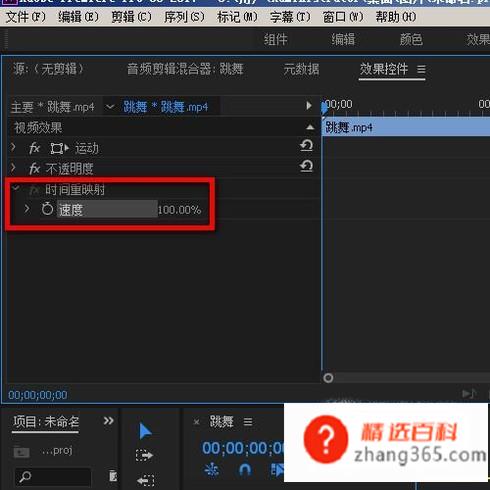Click the project search field
This screenshot has height=490, width=490.
53,477
